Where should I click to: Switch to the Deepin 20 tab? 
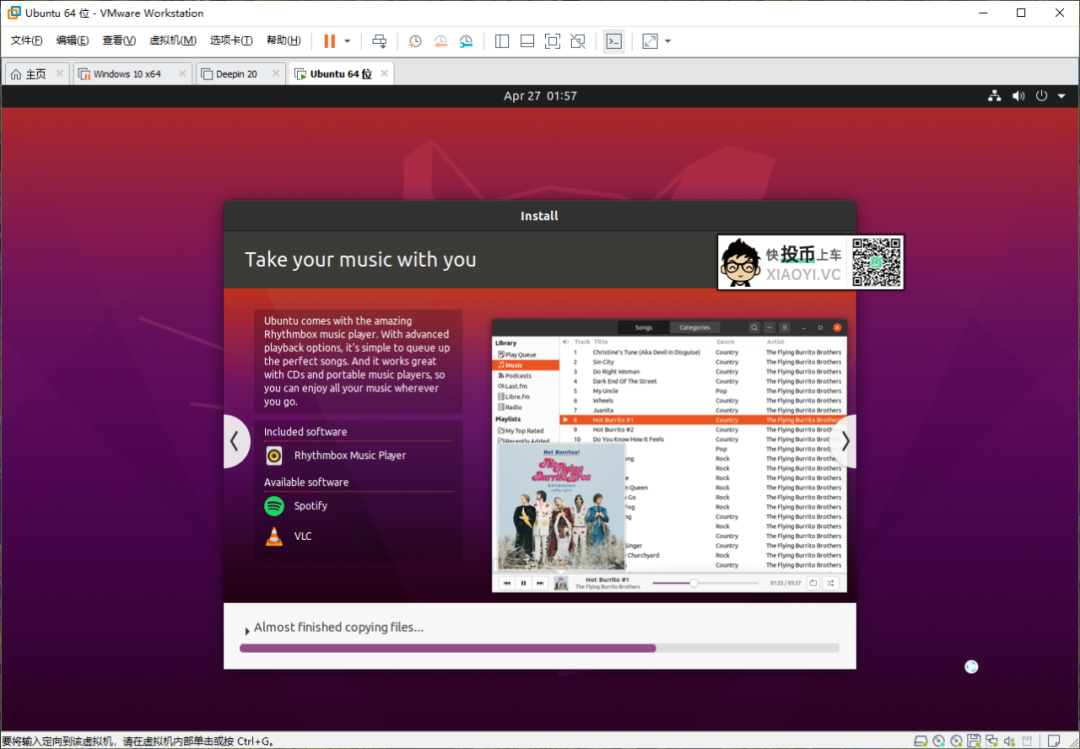point(237,72)
